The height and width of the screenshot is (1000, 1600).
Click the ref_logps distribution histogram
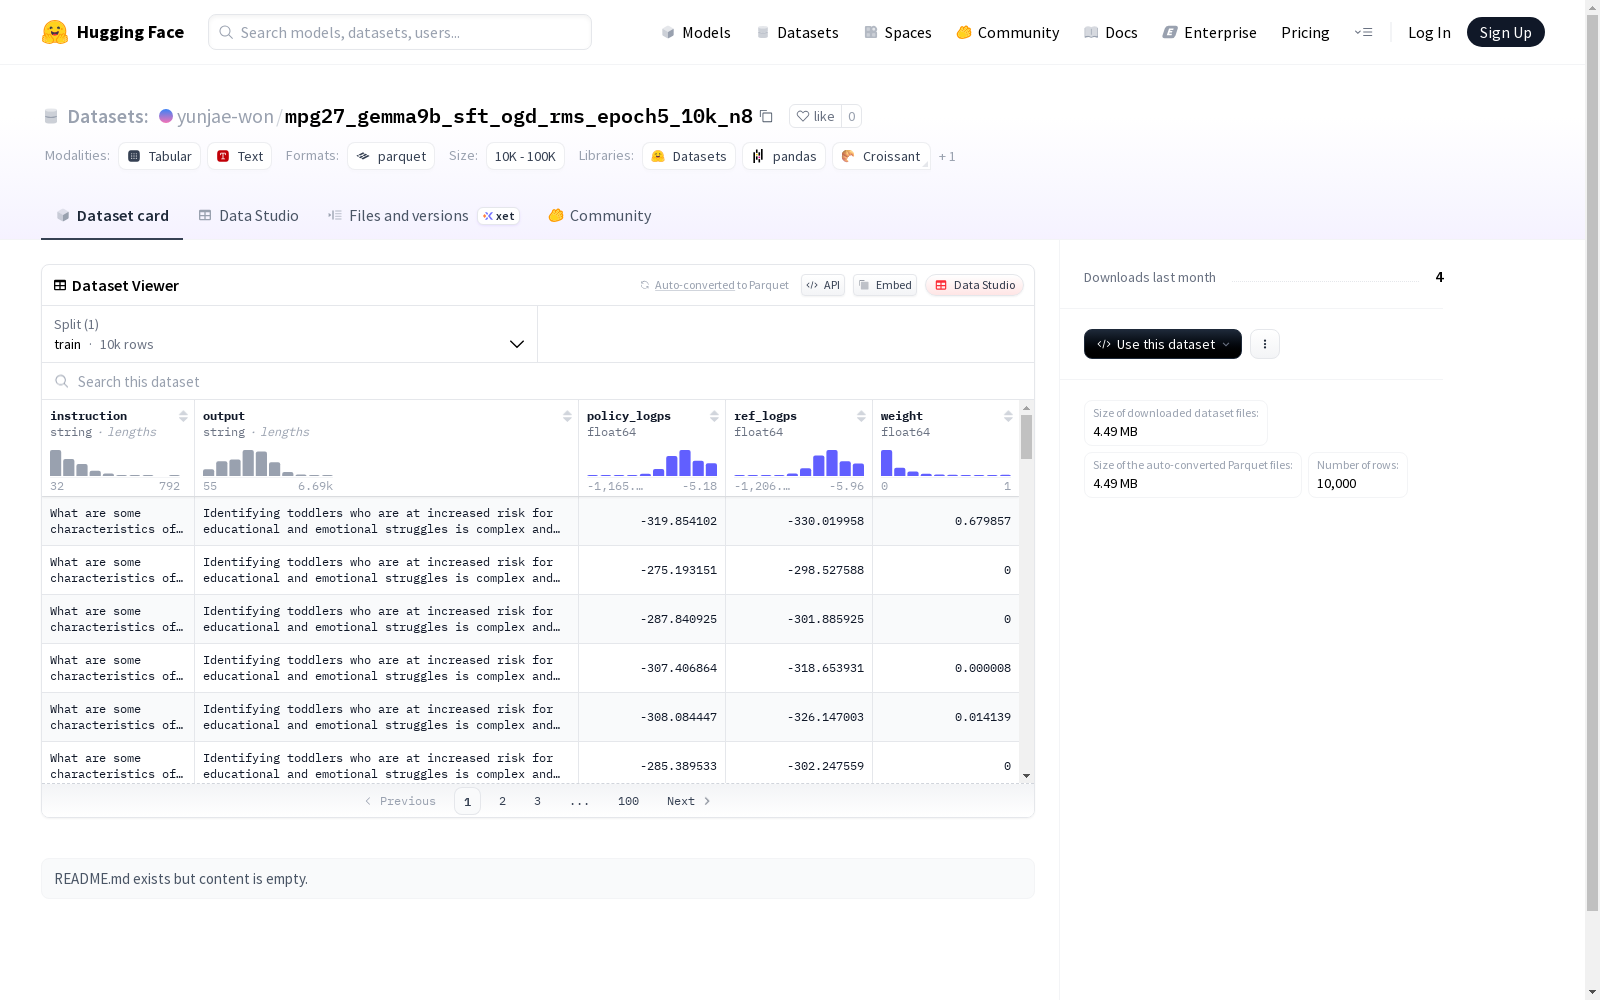799,463
